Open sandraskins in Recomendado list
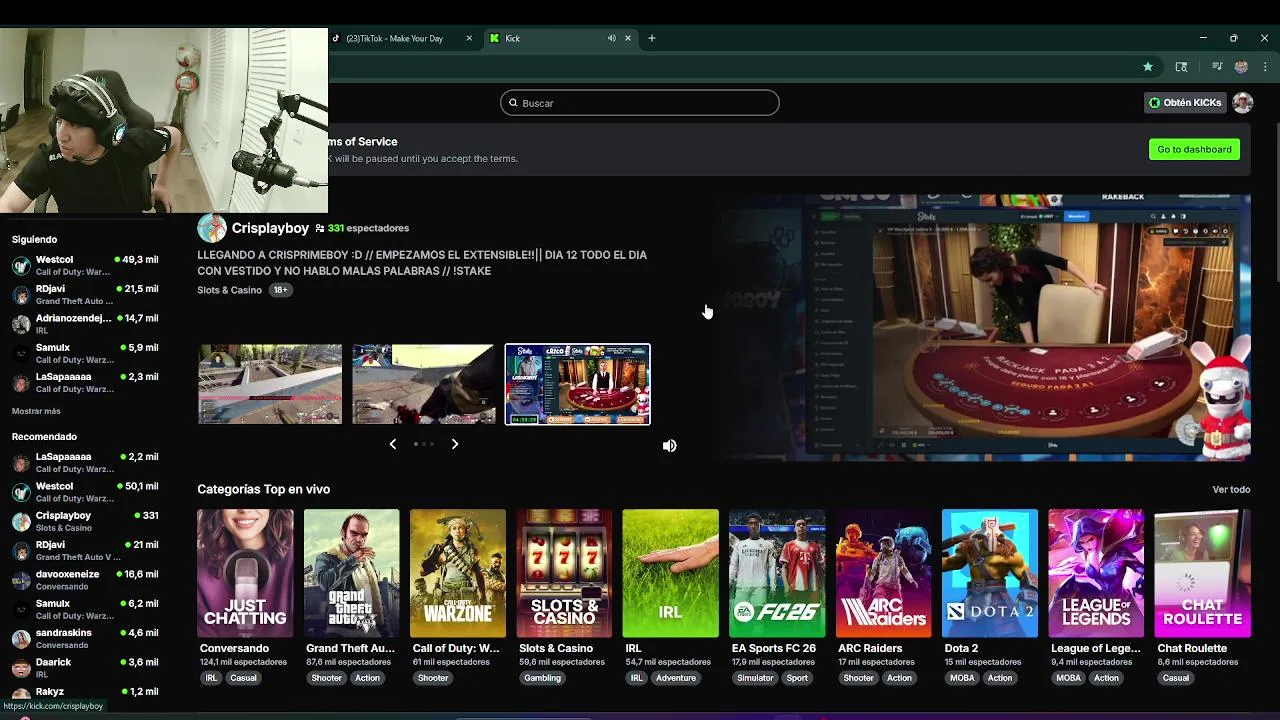 pos(85,638)
